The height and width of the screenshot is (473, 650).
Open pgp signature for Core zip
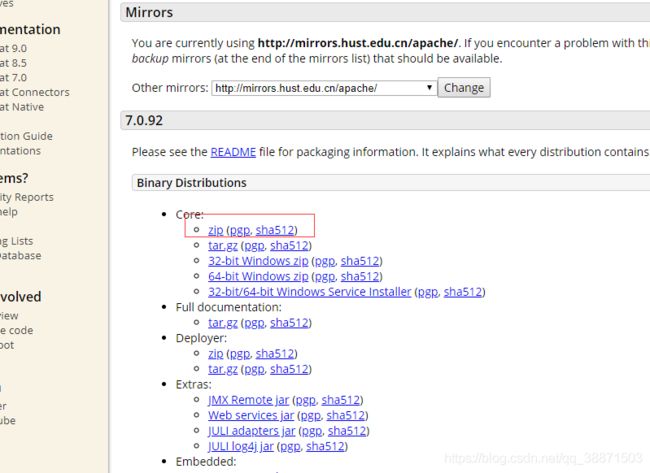pos(240,230)
